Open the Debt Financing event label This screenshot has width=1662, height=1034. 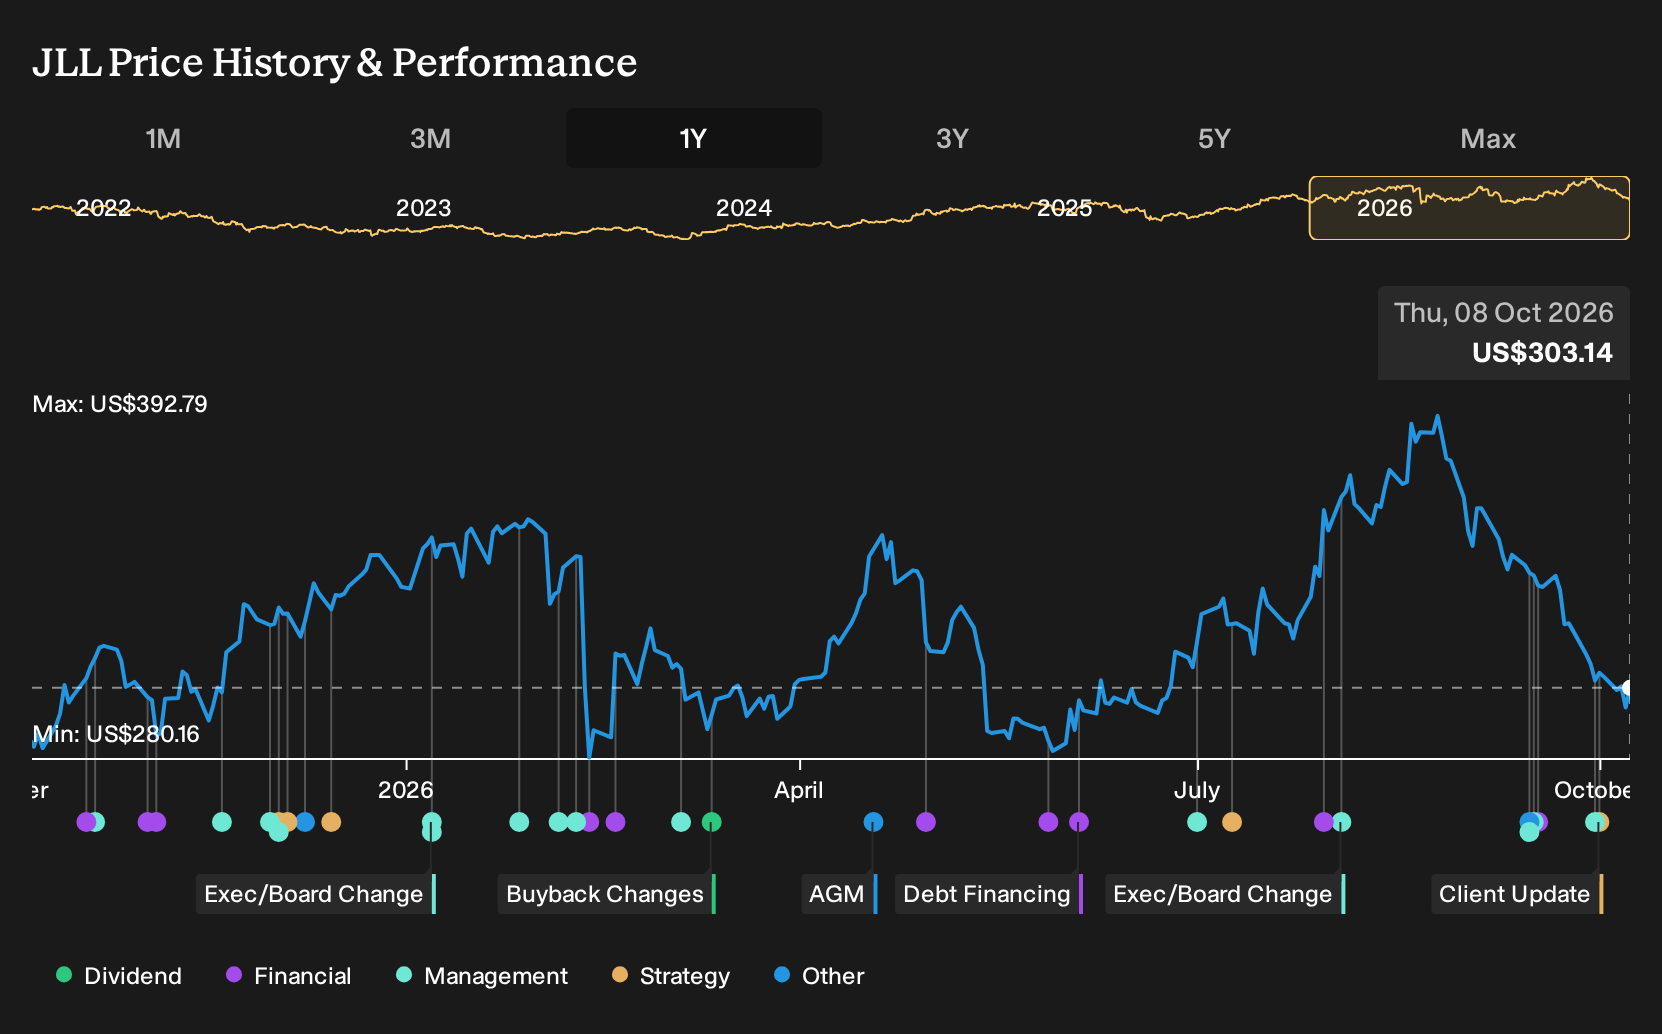click(x=989, y=894)
